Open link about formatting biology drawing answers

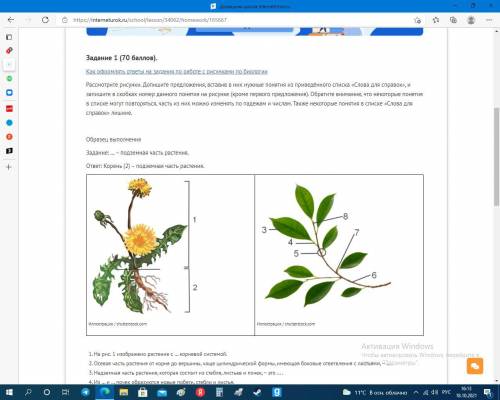[x=177, y=71]
